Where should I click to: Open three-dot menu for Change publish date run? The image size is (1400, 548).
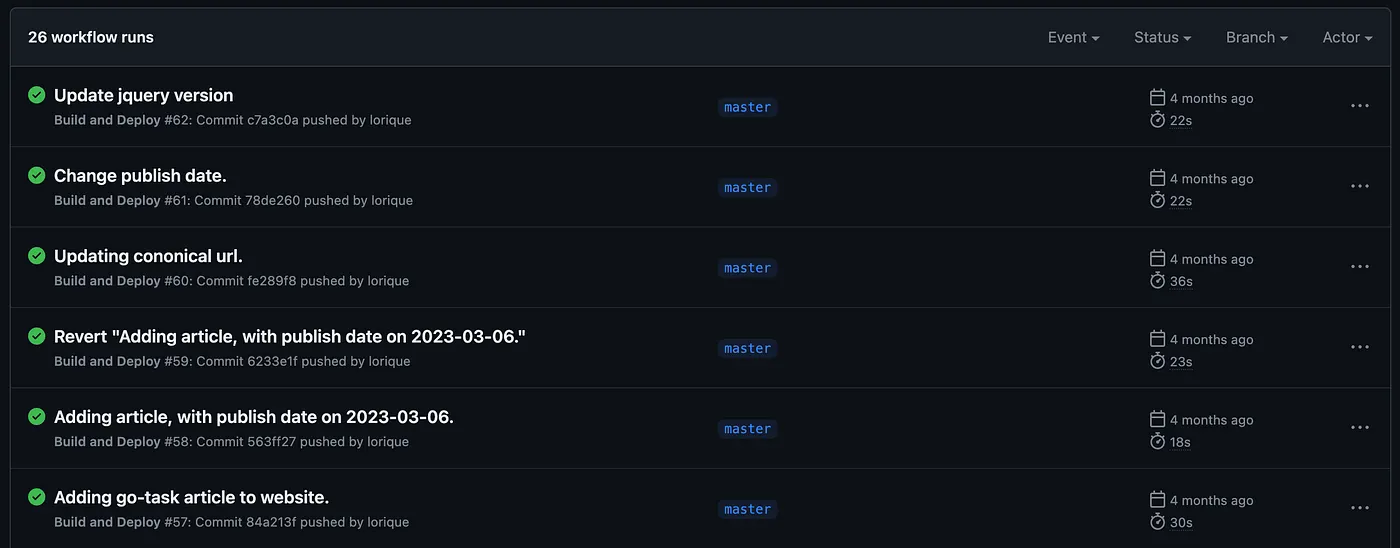coord(1359,186)
